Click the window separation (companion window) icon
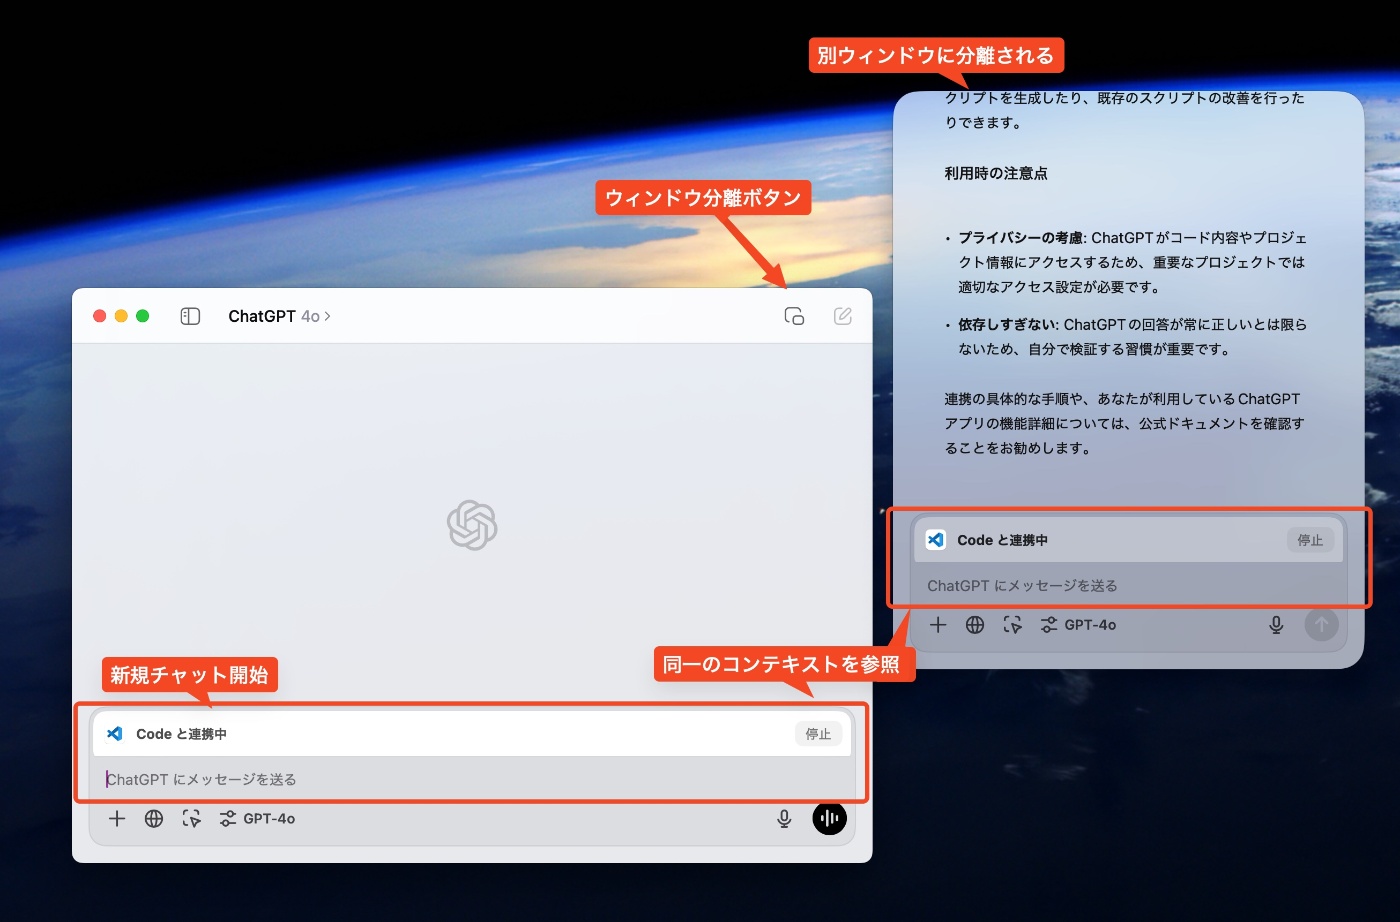This screenshot has width=1400, height=922. (x=794, y=316)
